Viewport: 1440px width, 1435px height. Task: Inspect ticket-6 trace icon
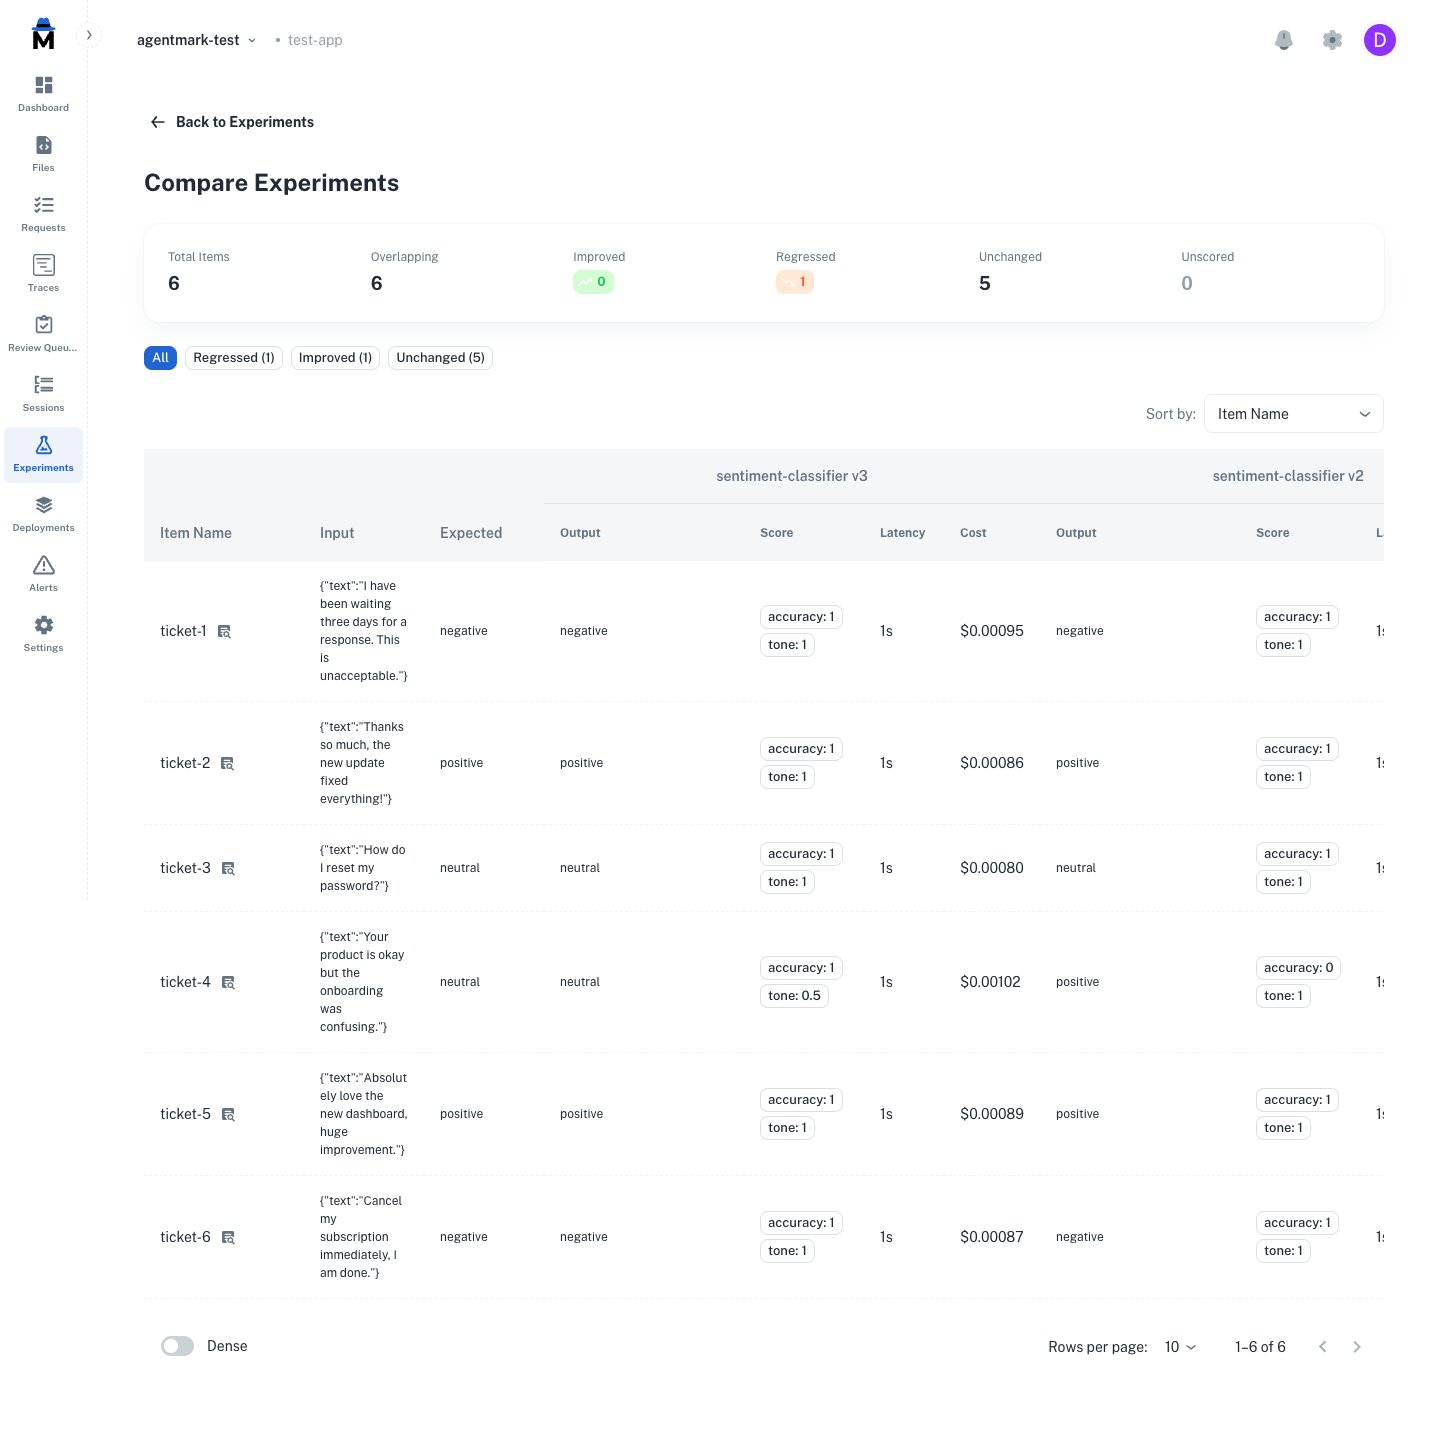[228, 1238]
